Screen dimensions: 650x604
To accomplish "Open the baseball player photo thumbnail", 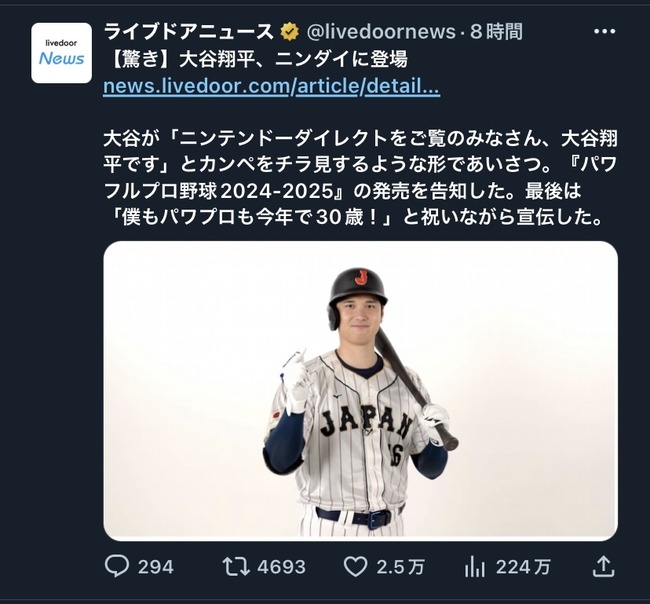I will [x=361, y=391].
